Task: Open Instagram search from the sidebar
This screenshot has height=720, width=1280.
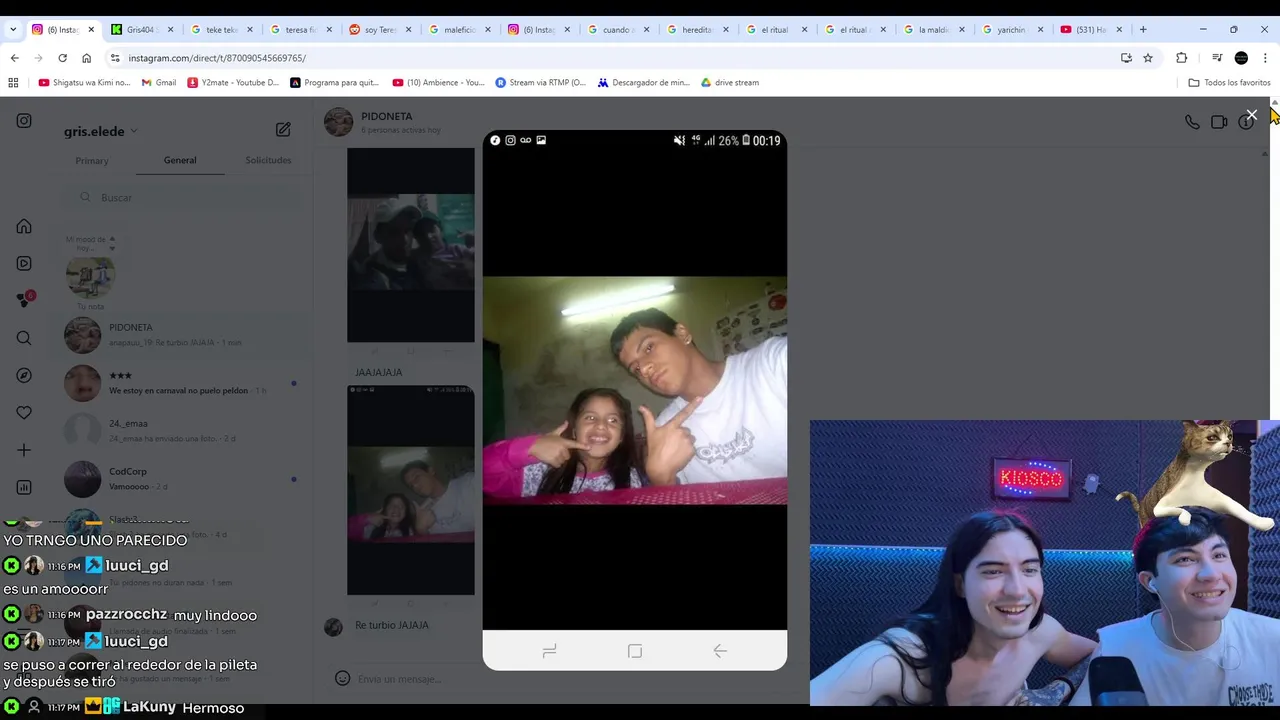Action: 24,338
